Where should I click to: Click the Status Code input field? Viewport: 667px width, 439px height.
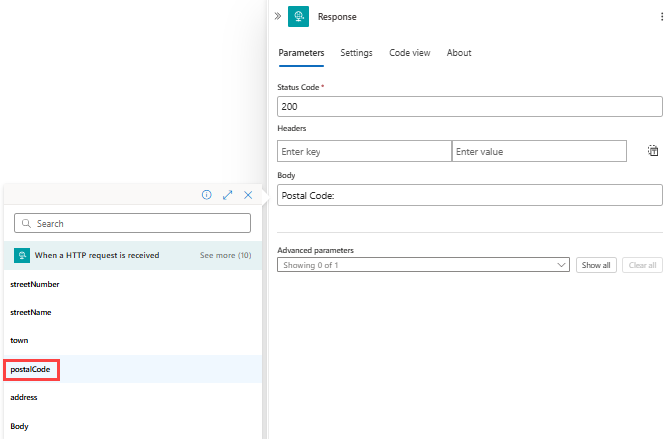point(469,106)
